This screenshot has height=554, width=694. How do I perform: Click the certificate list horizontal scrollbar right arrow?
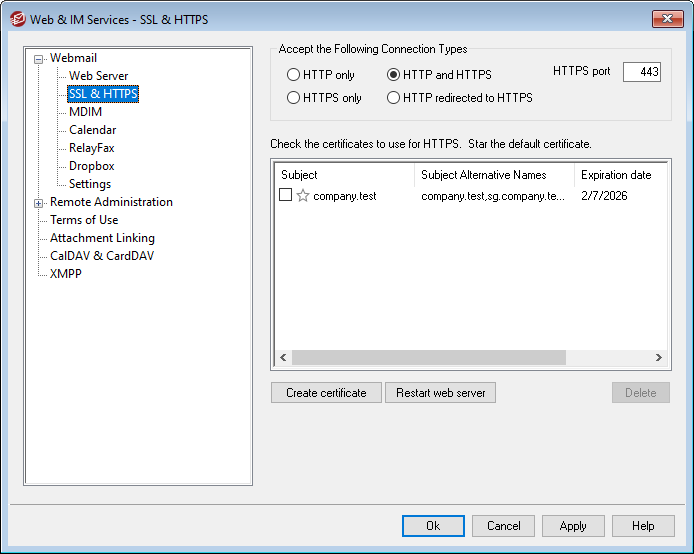pyautogui.click(x=658, y=357)
